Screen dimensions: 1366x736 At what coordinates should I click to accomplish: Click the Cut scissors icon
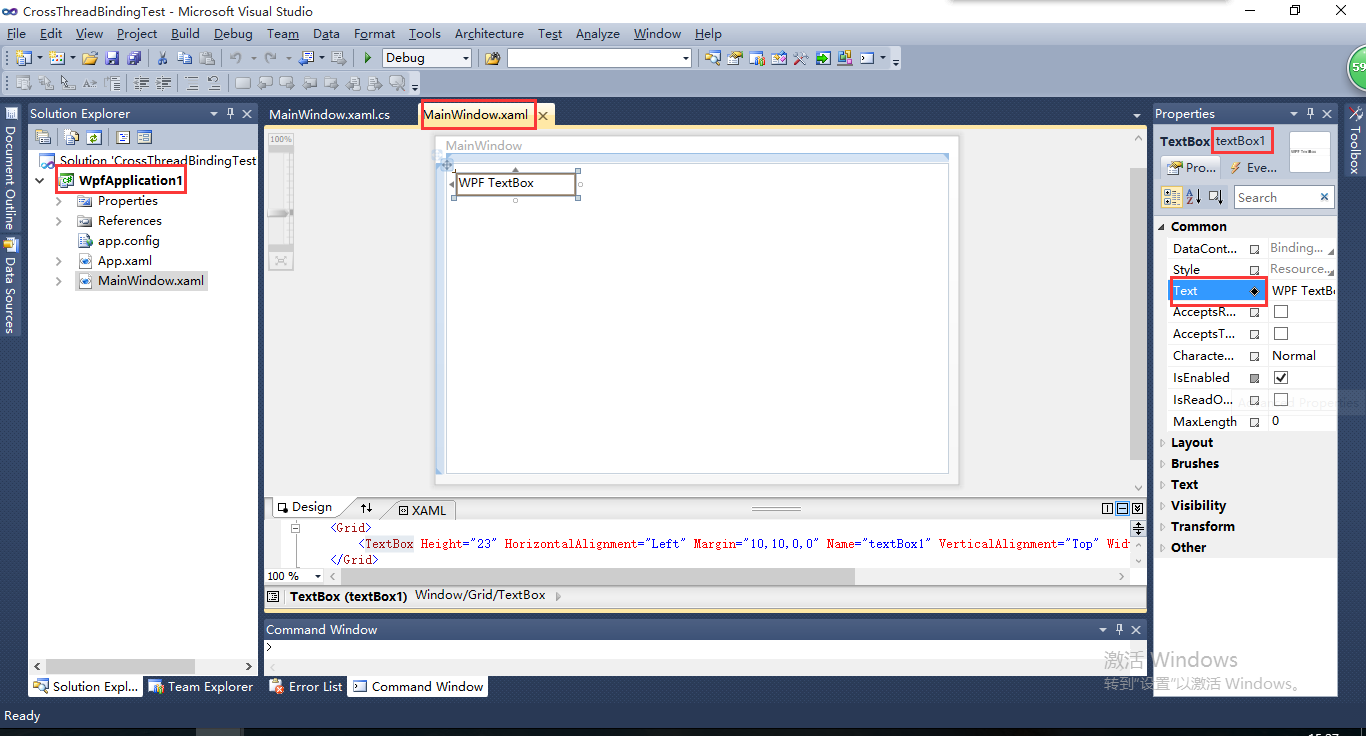pos(162,58)
